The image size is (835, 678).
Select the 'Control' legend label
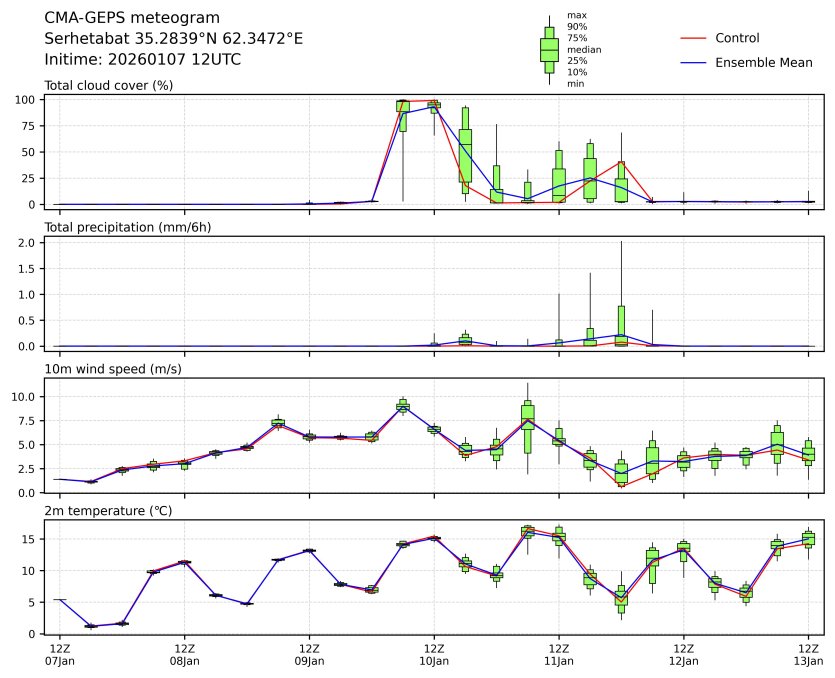[x=737, y=38]
